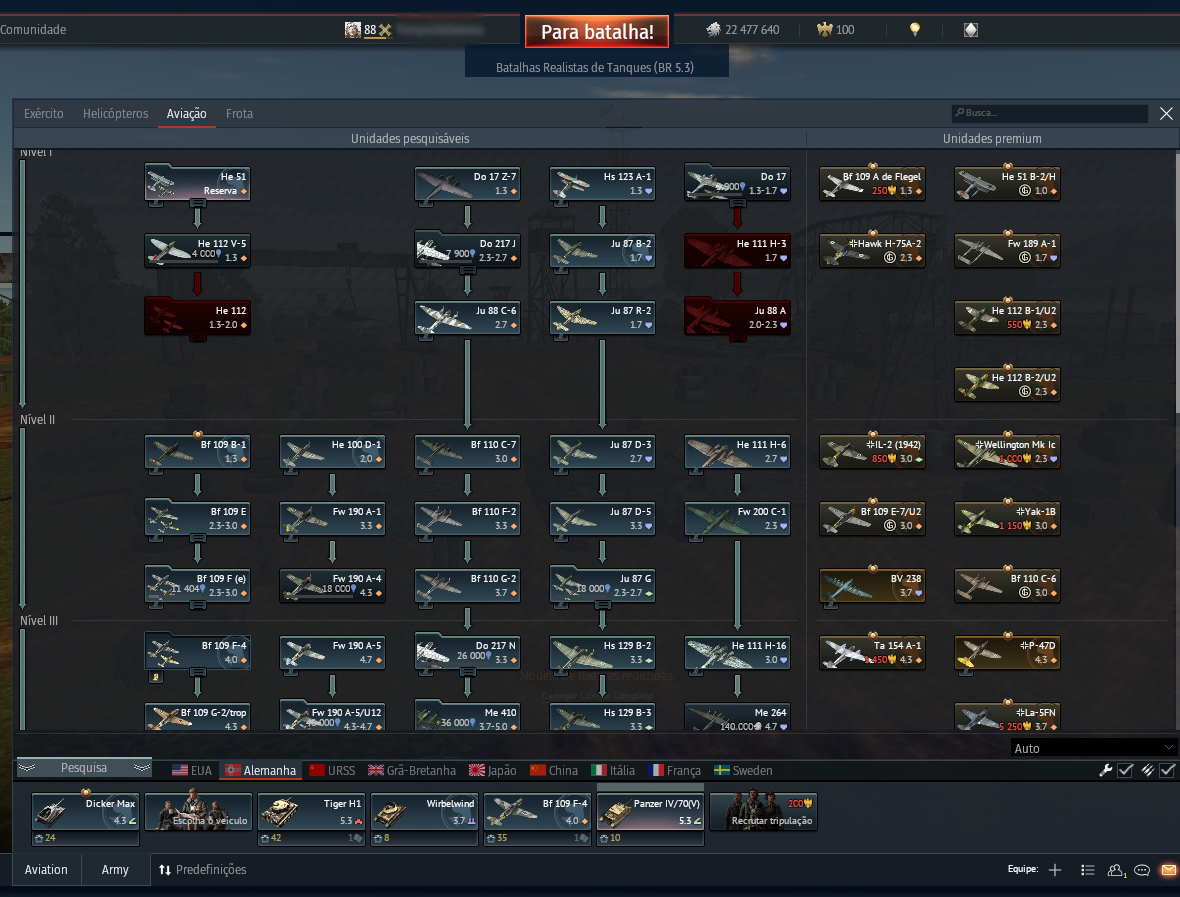Select the Grã-Bretanha nation tab
This screenshot has height=897, width=1180.
(x=412, y=771)
